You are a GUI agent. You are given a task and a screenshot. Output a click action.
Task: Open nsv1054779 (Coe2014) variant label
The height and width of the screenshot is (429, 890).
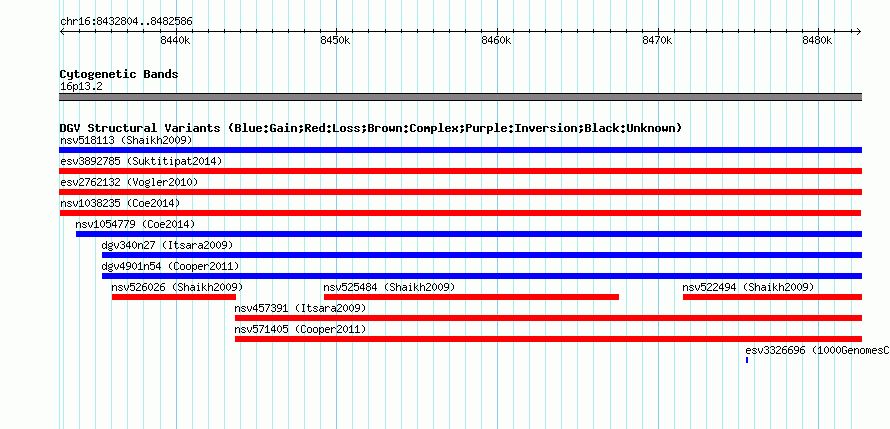coord(135,224)
